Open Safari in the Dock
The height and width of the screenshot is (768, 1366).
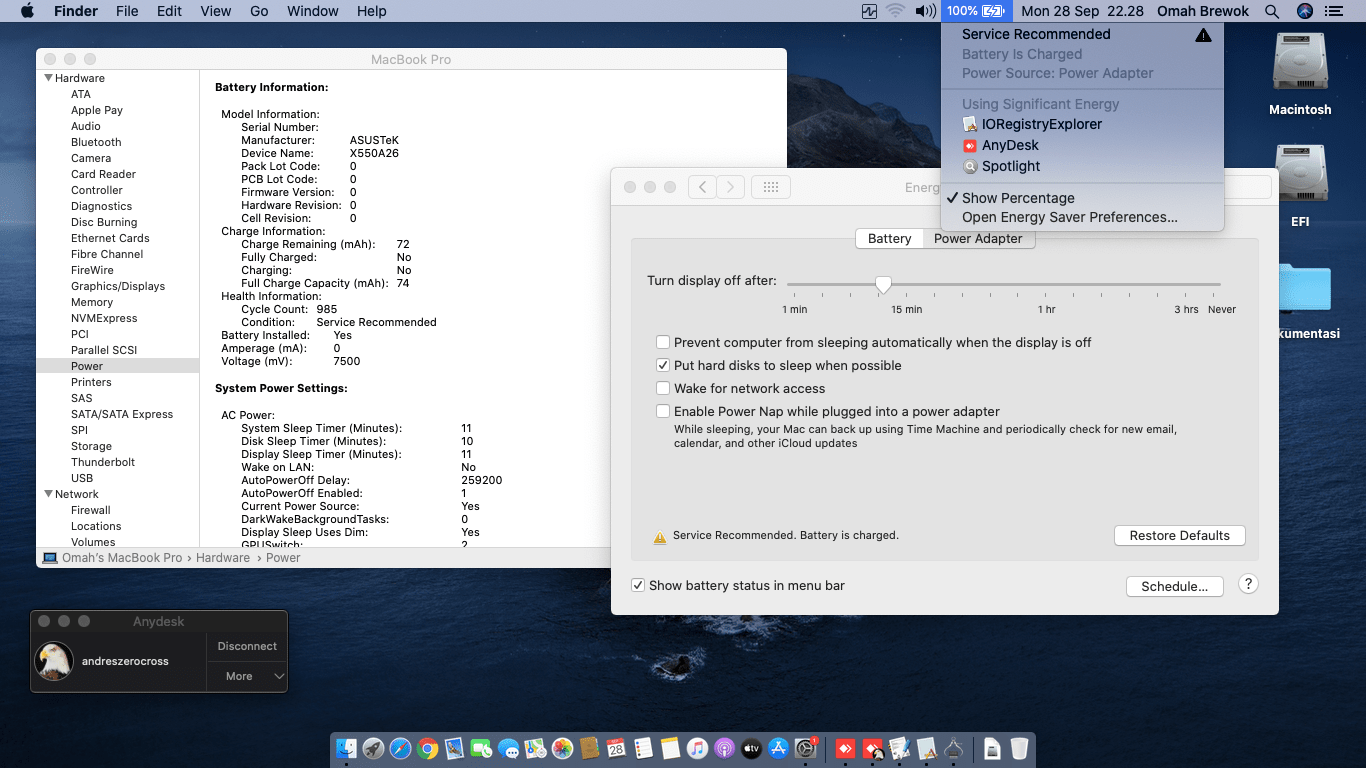tap(401, 748)
